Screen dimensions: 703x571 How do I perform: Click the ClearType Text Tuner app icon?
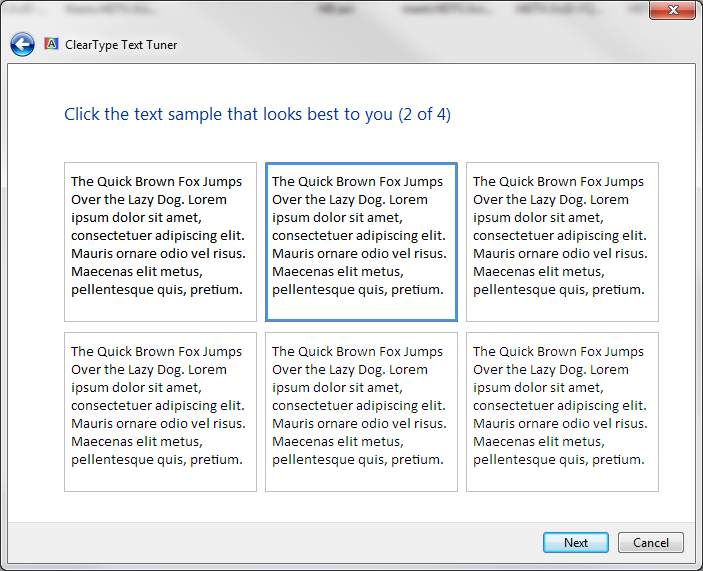[52, 45]
